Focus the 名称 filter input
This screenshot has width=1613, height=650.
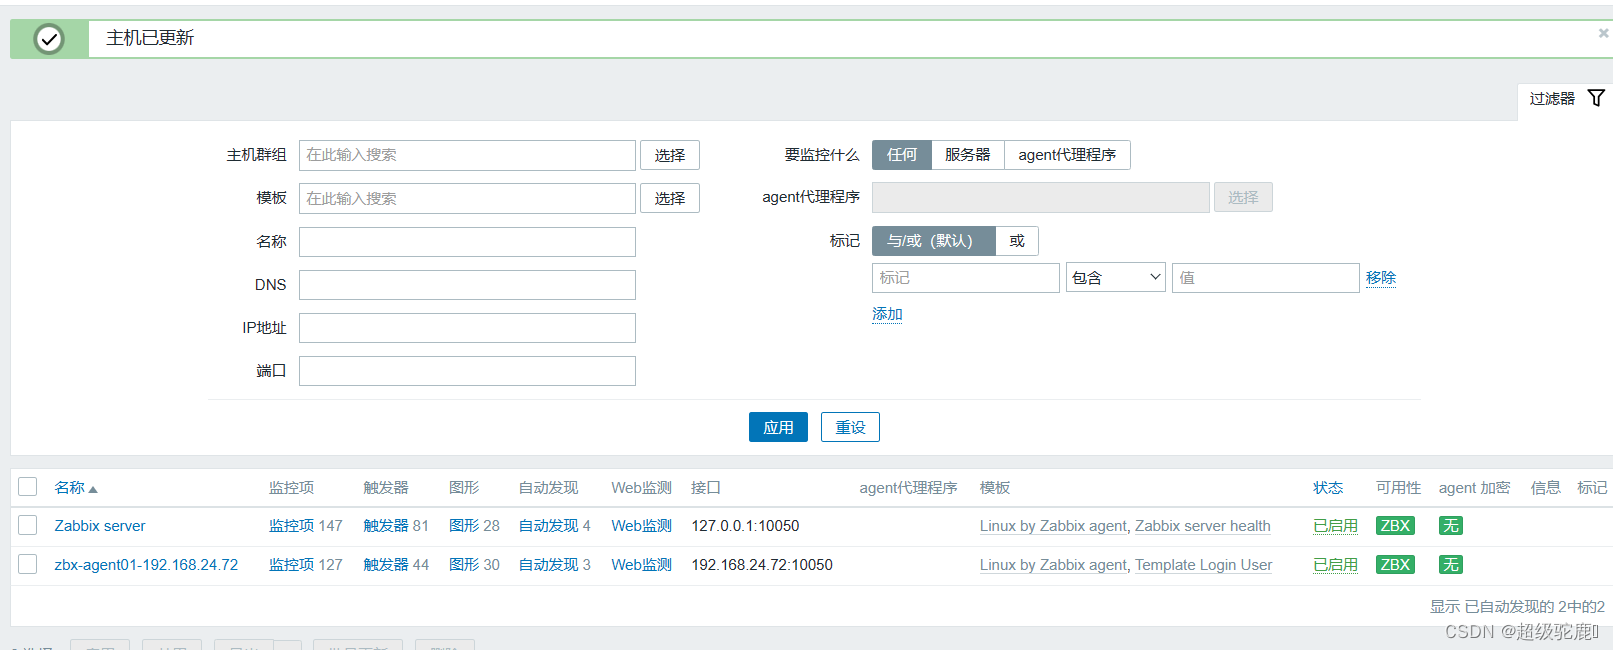[467, 242]
